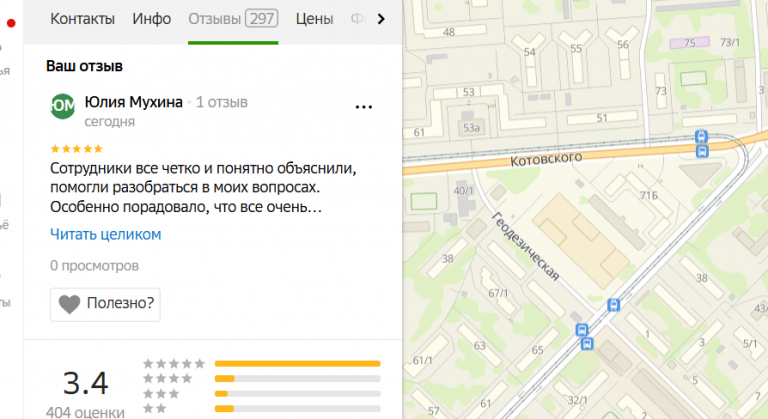Image resolution: width=768 pixels, height=419 pixels.
Task: Click building 71Б on the map
Action: [x=648, y=196]
